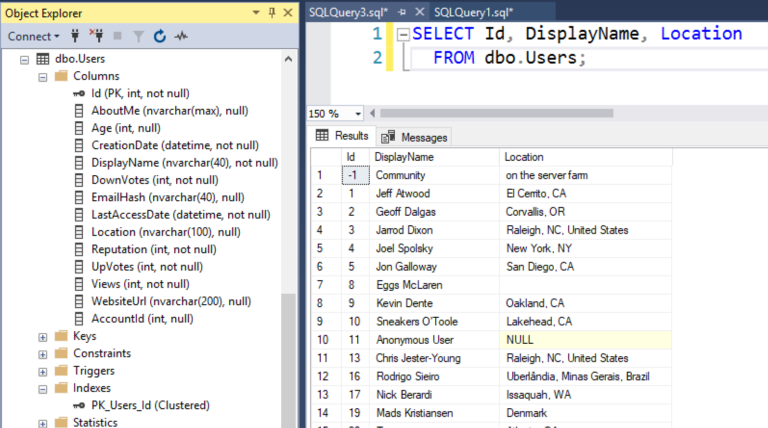Click the Filter funnel icon
768x428 pixels.
tap(140, 36)
